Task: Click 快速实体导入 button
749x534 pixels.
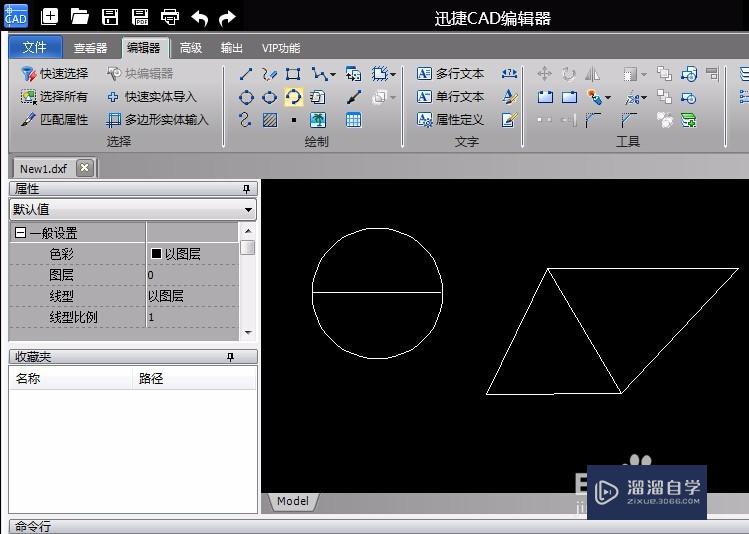Action: 151,96
